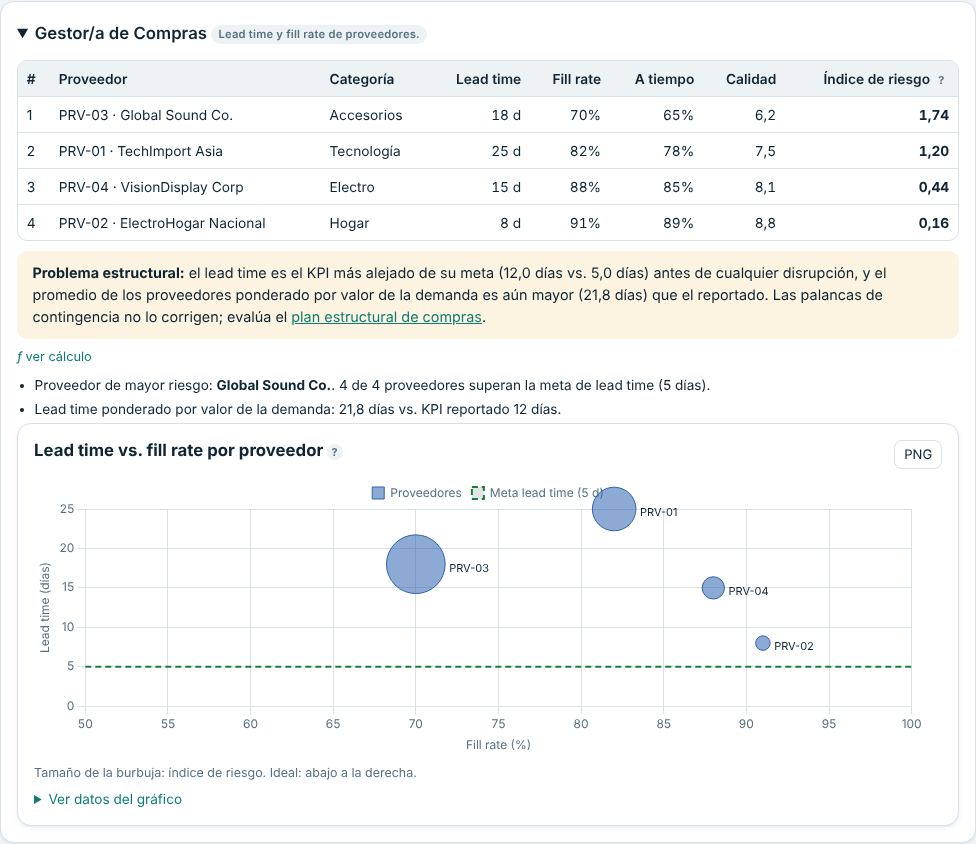Screen dimensions: 976x844
Task: Click the 'Tamaño de la burbuja' chart caption
Action: pos(225,772)
